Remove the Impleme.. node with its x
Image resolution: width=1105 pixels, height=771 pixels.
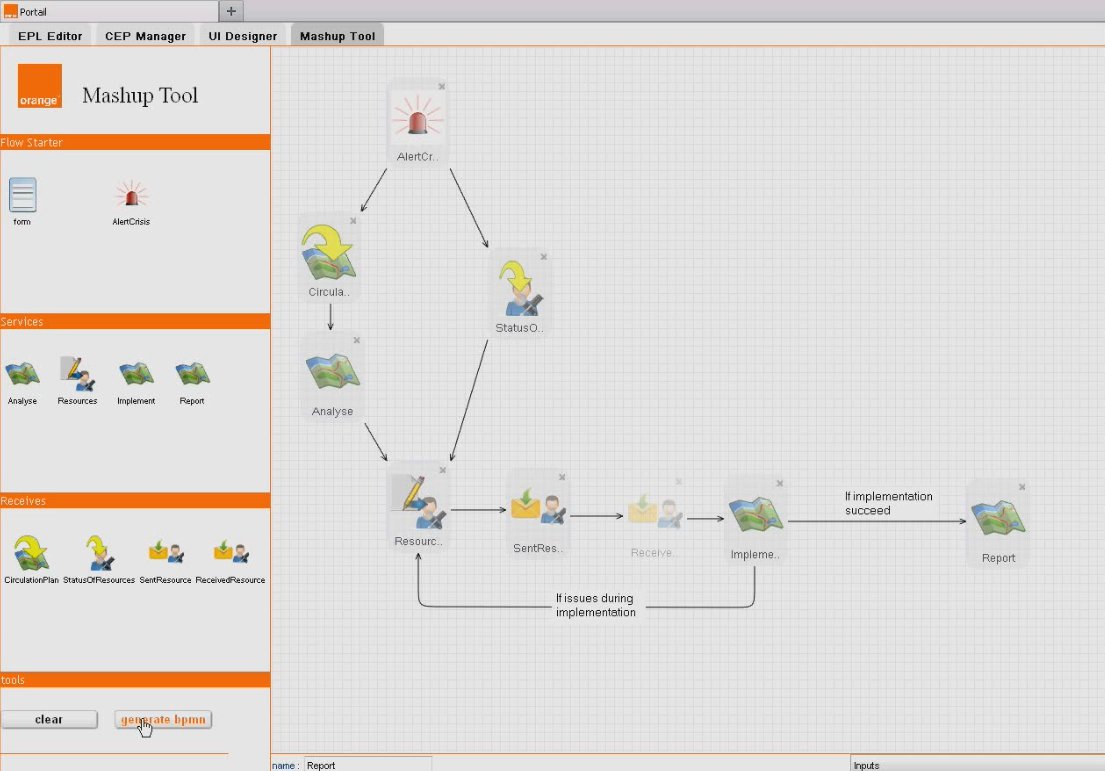[x=779, y=483]
